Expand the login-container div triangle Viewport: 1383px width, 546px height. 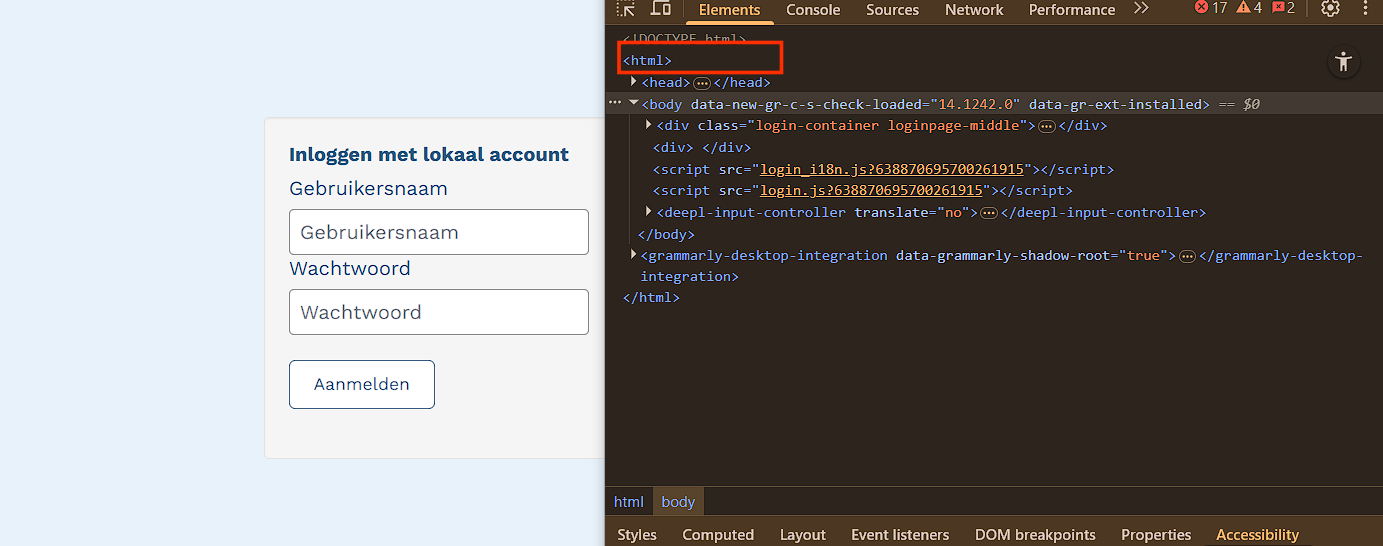[x=649, y=125]
